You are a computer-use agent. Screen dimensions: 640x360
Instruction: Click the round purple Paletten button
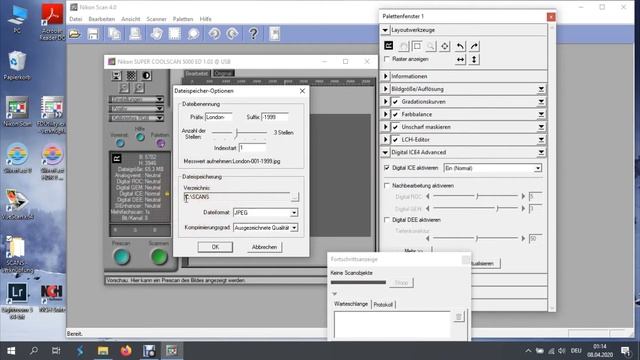(x=160, y=143)
